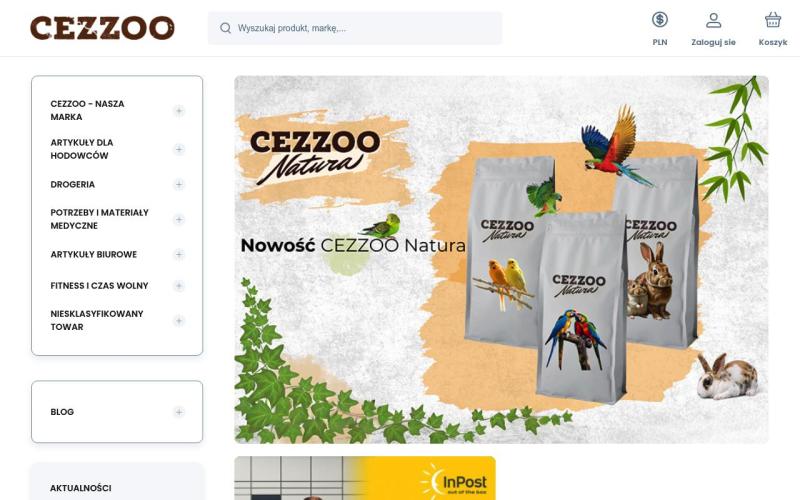
Task: Expand the CEZZOO - NASZA MARKA category
Action: [179, 110]
